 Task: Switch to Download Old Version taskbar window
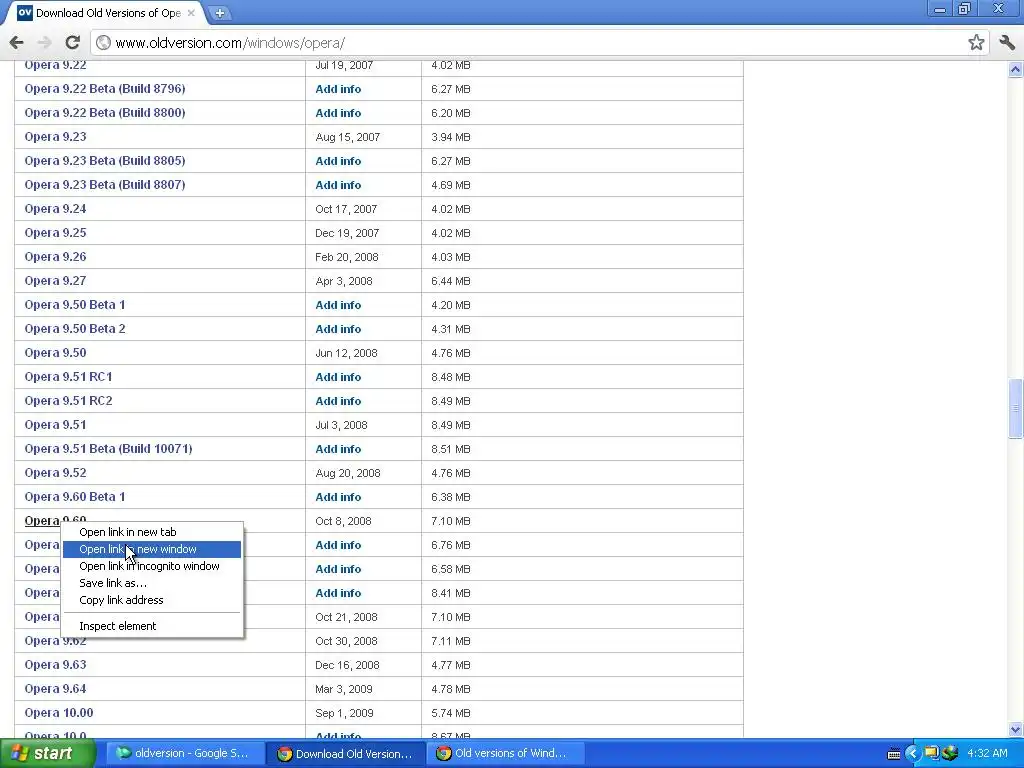(x=347, y=753)
